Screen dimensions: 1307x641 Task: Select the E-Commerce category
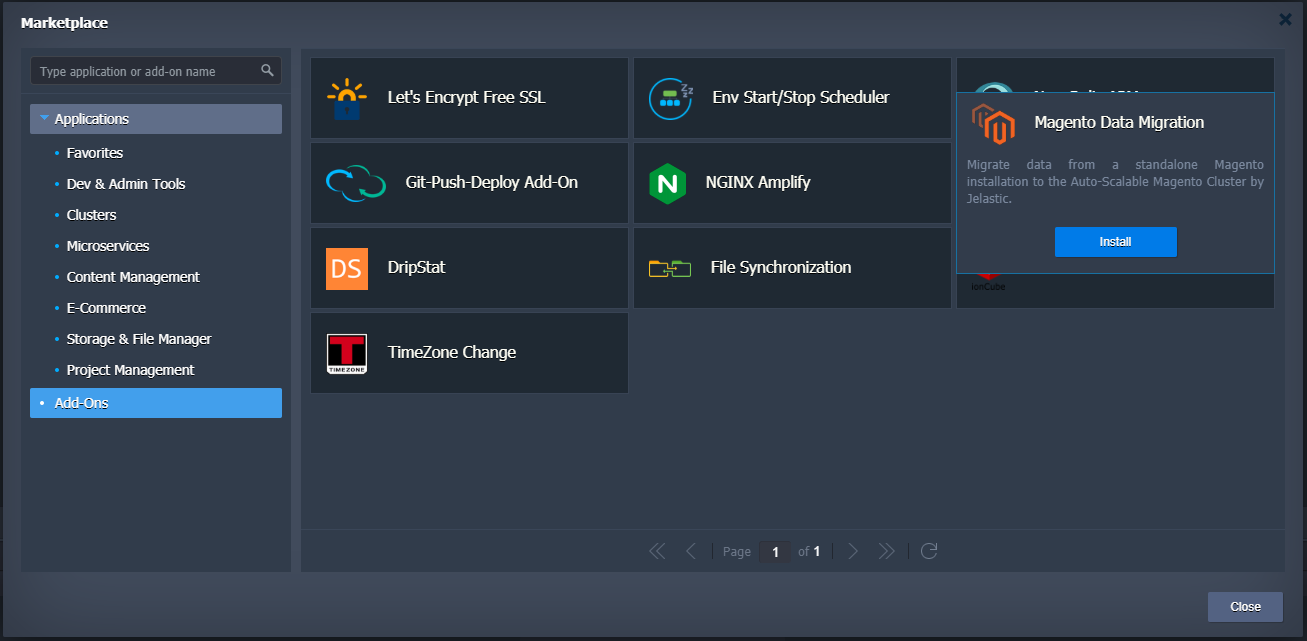pos(106,308)
